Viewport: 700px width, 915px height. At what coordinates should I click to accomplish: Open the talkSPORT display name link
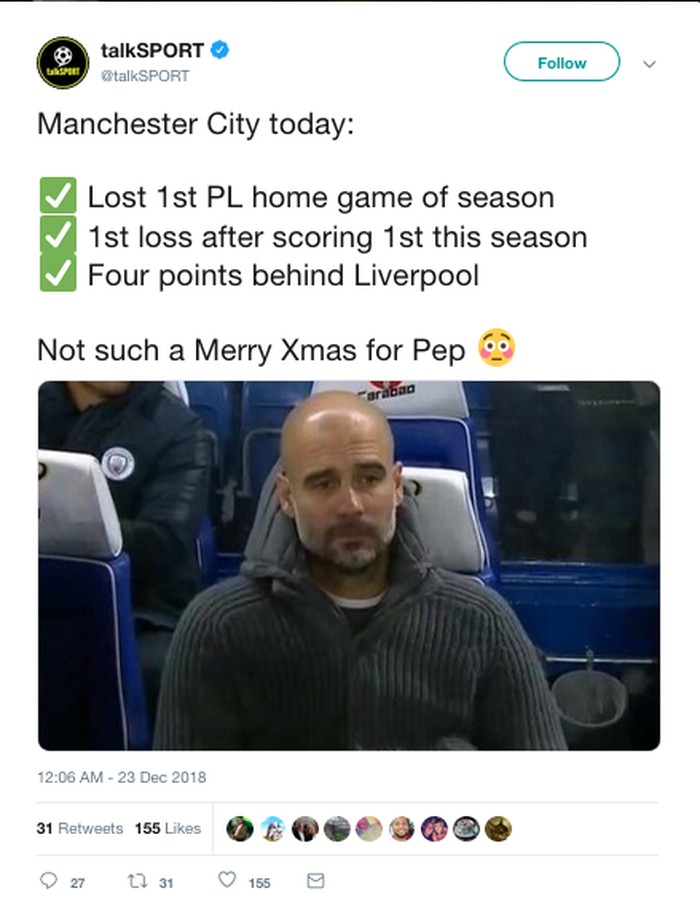pyautogui.click(x=152, y=49)
